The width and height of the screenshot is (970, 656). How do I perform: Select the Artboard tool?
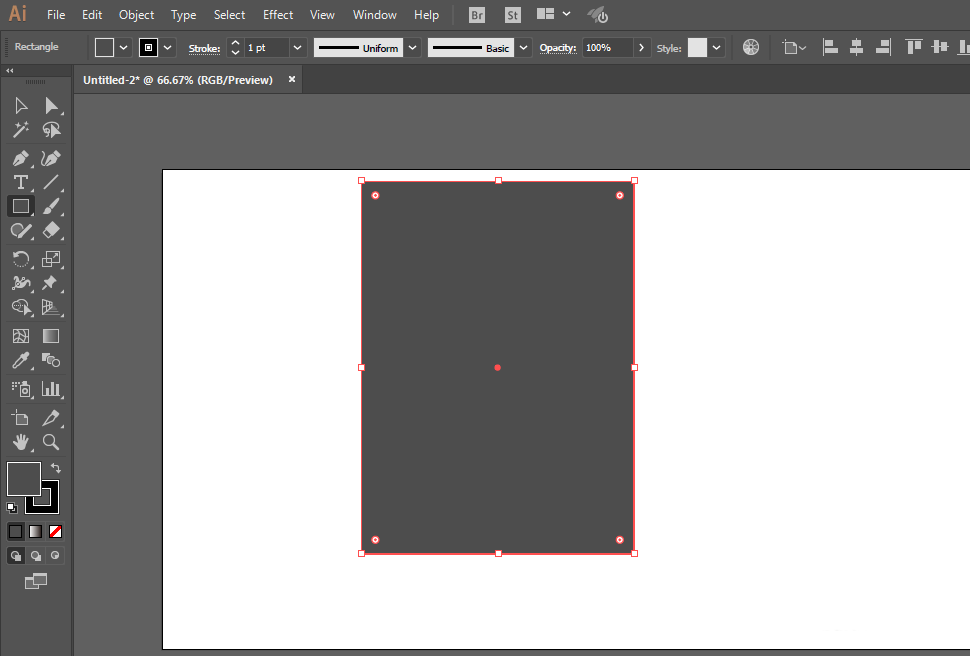(20, 418)
